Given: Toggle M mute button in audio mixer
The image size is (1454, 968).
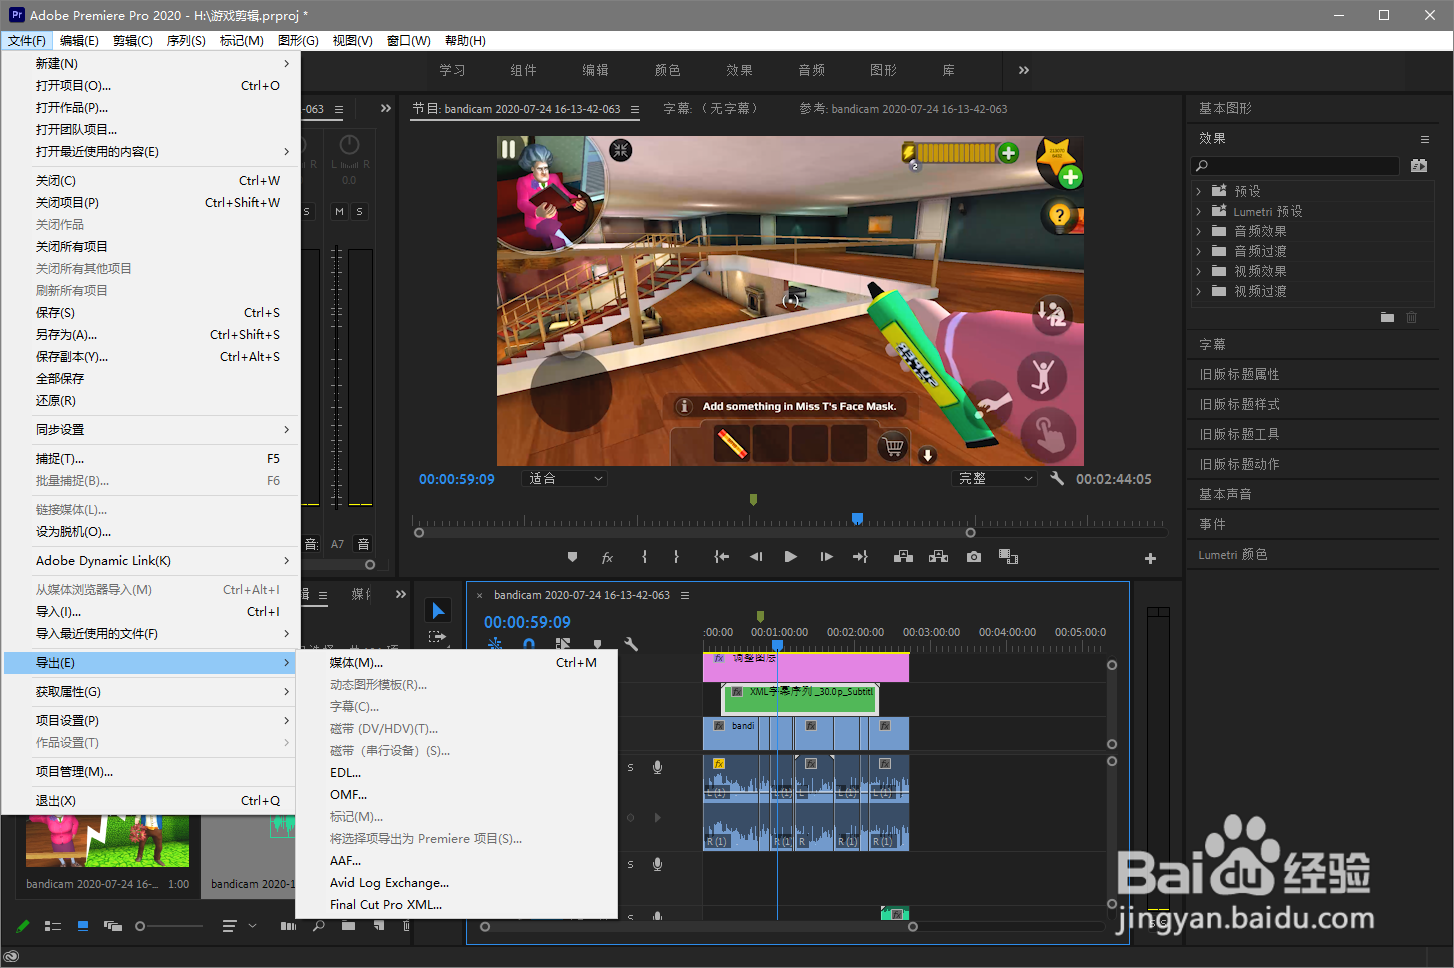Looking at the screenshot, I should (x=340, y=211).
